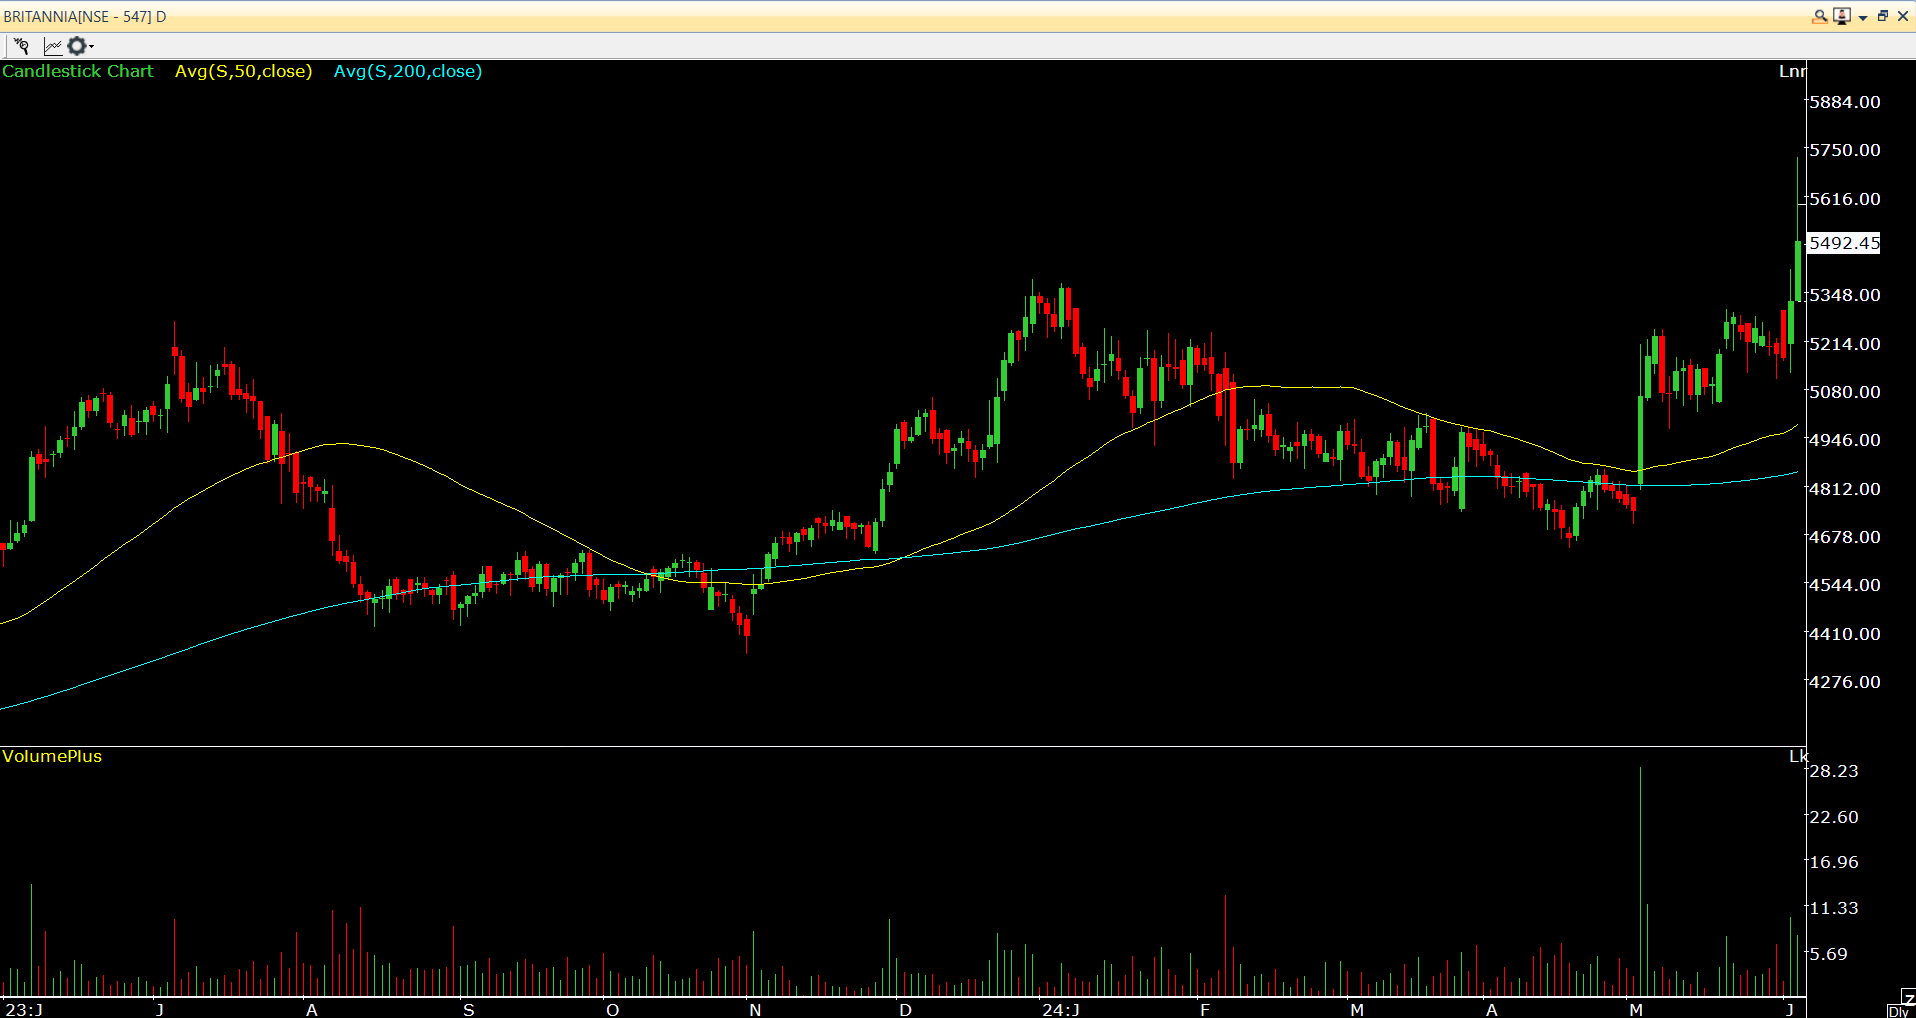Click the N month marker on time axis

click(755, 1010)
